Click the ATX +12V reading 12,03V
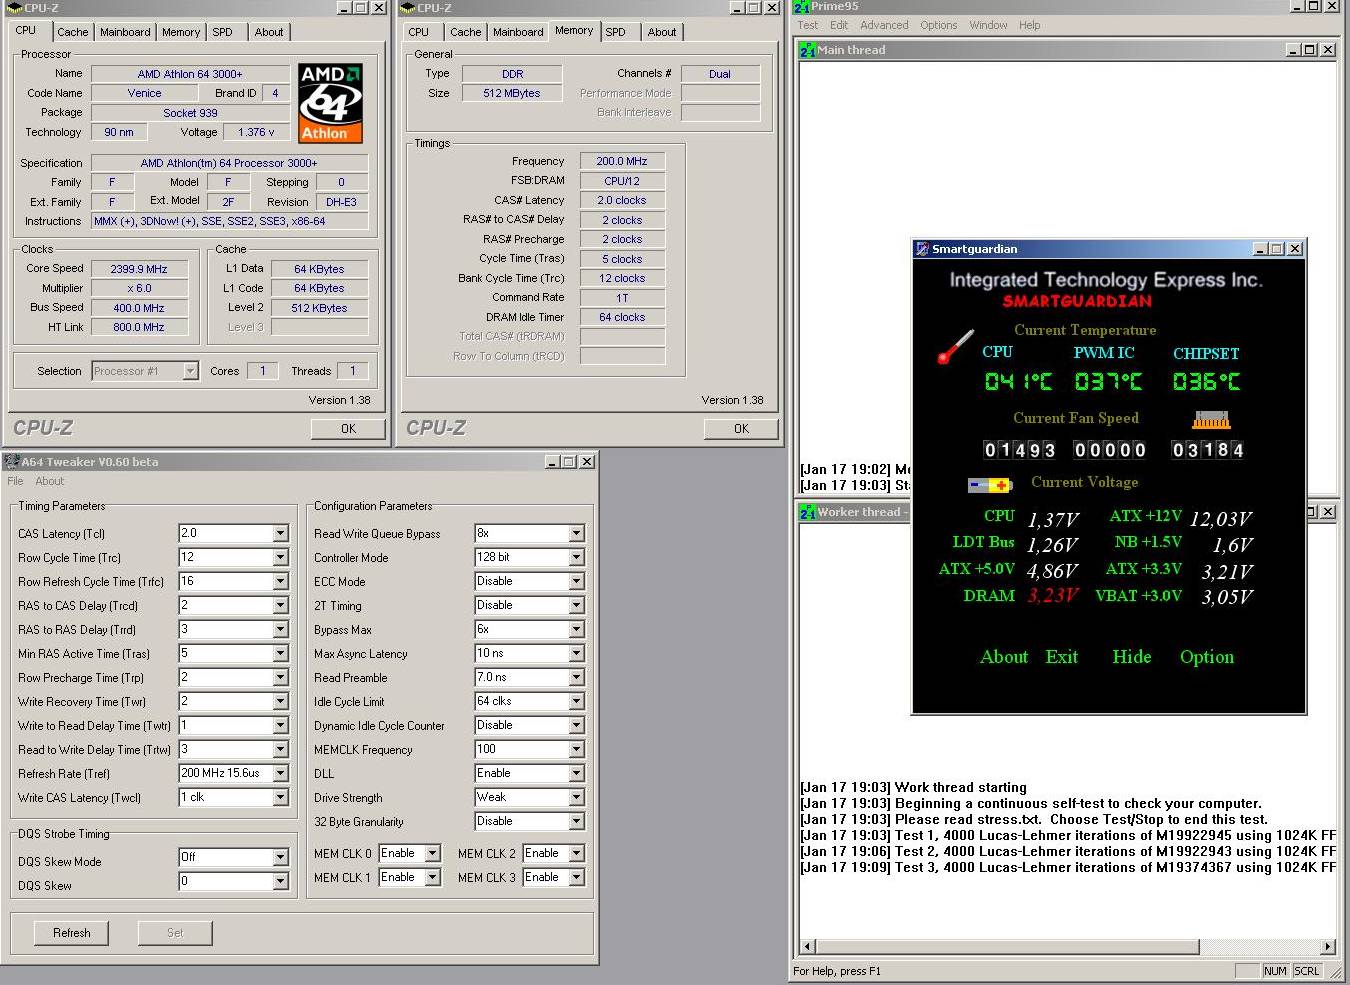Screen dimensions: 1350x985 (x=1221, y=519)
